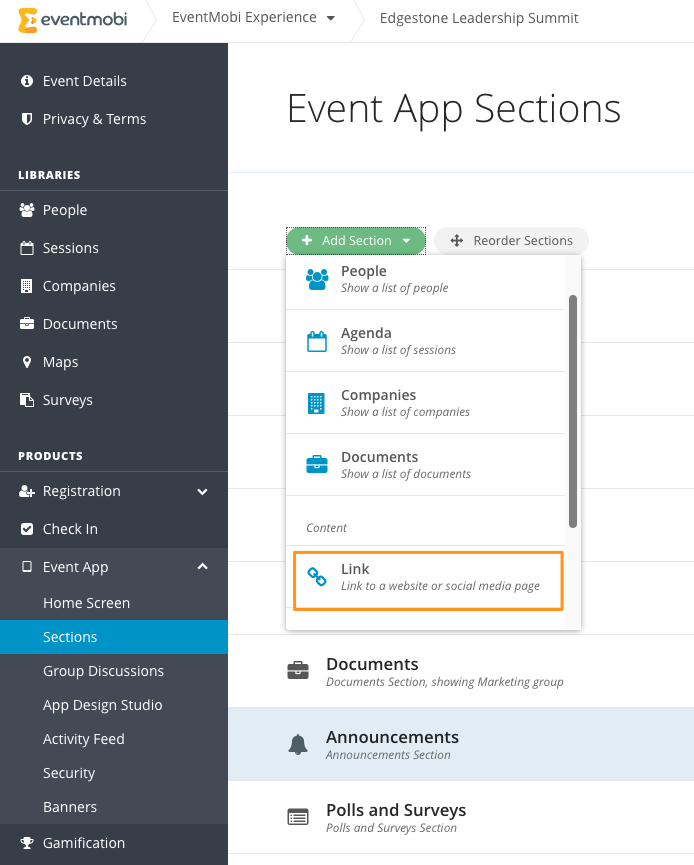Click the blue People icon in dropdown
The width and height of the screenshot is (694, 865).
(317, 279)
